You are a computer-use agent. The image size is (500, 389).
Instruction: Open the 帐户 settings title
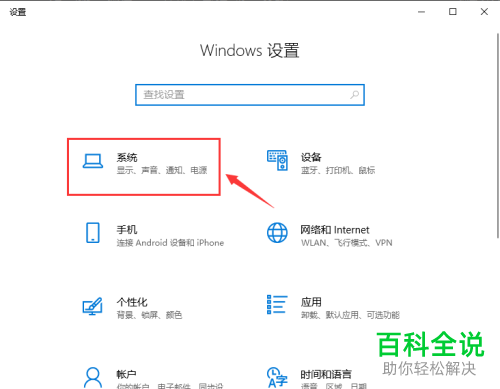pyautogui.click(x=126, y=374)
